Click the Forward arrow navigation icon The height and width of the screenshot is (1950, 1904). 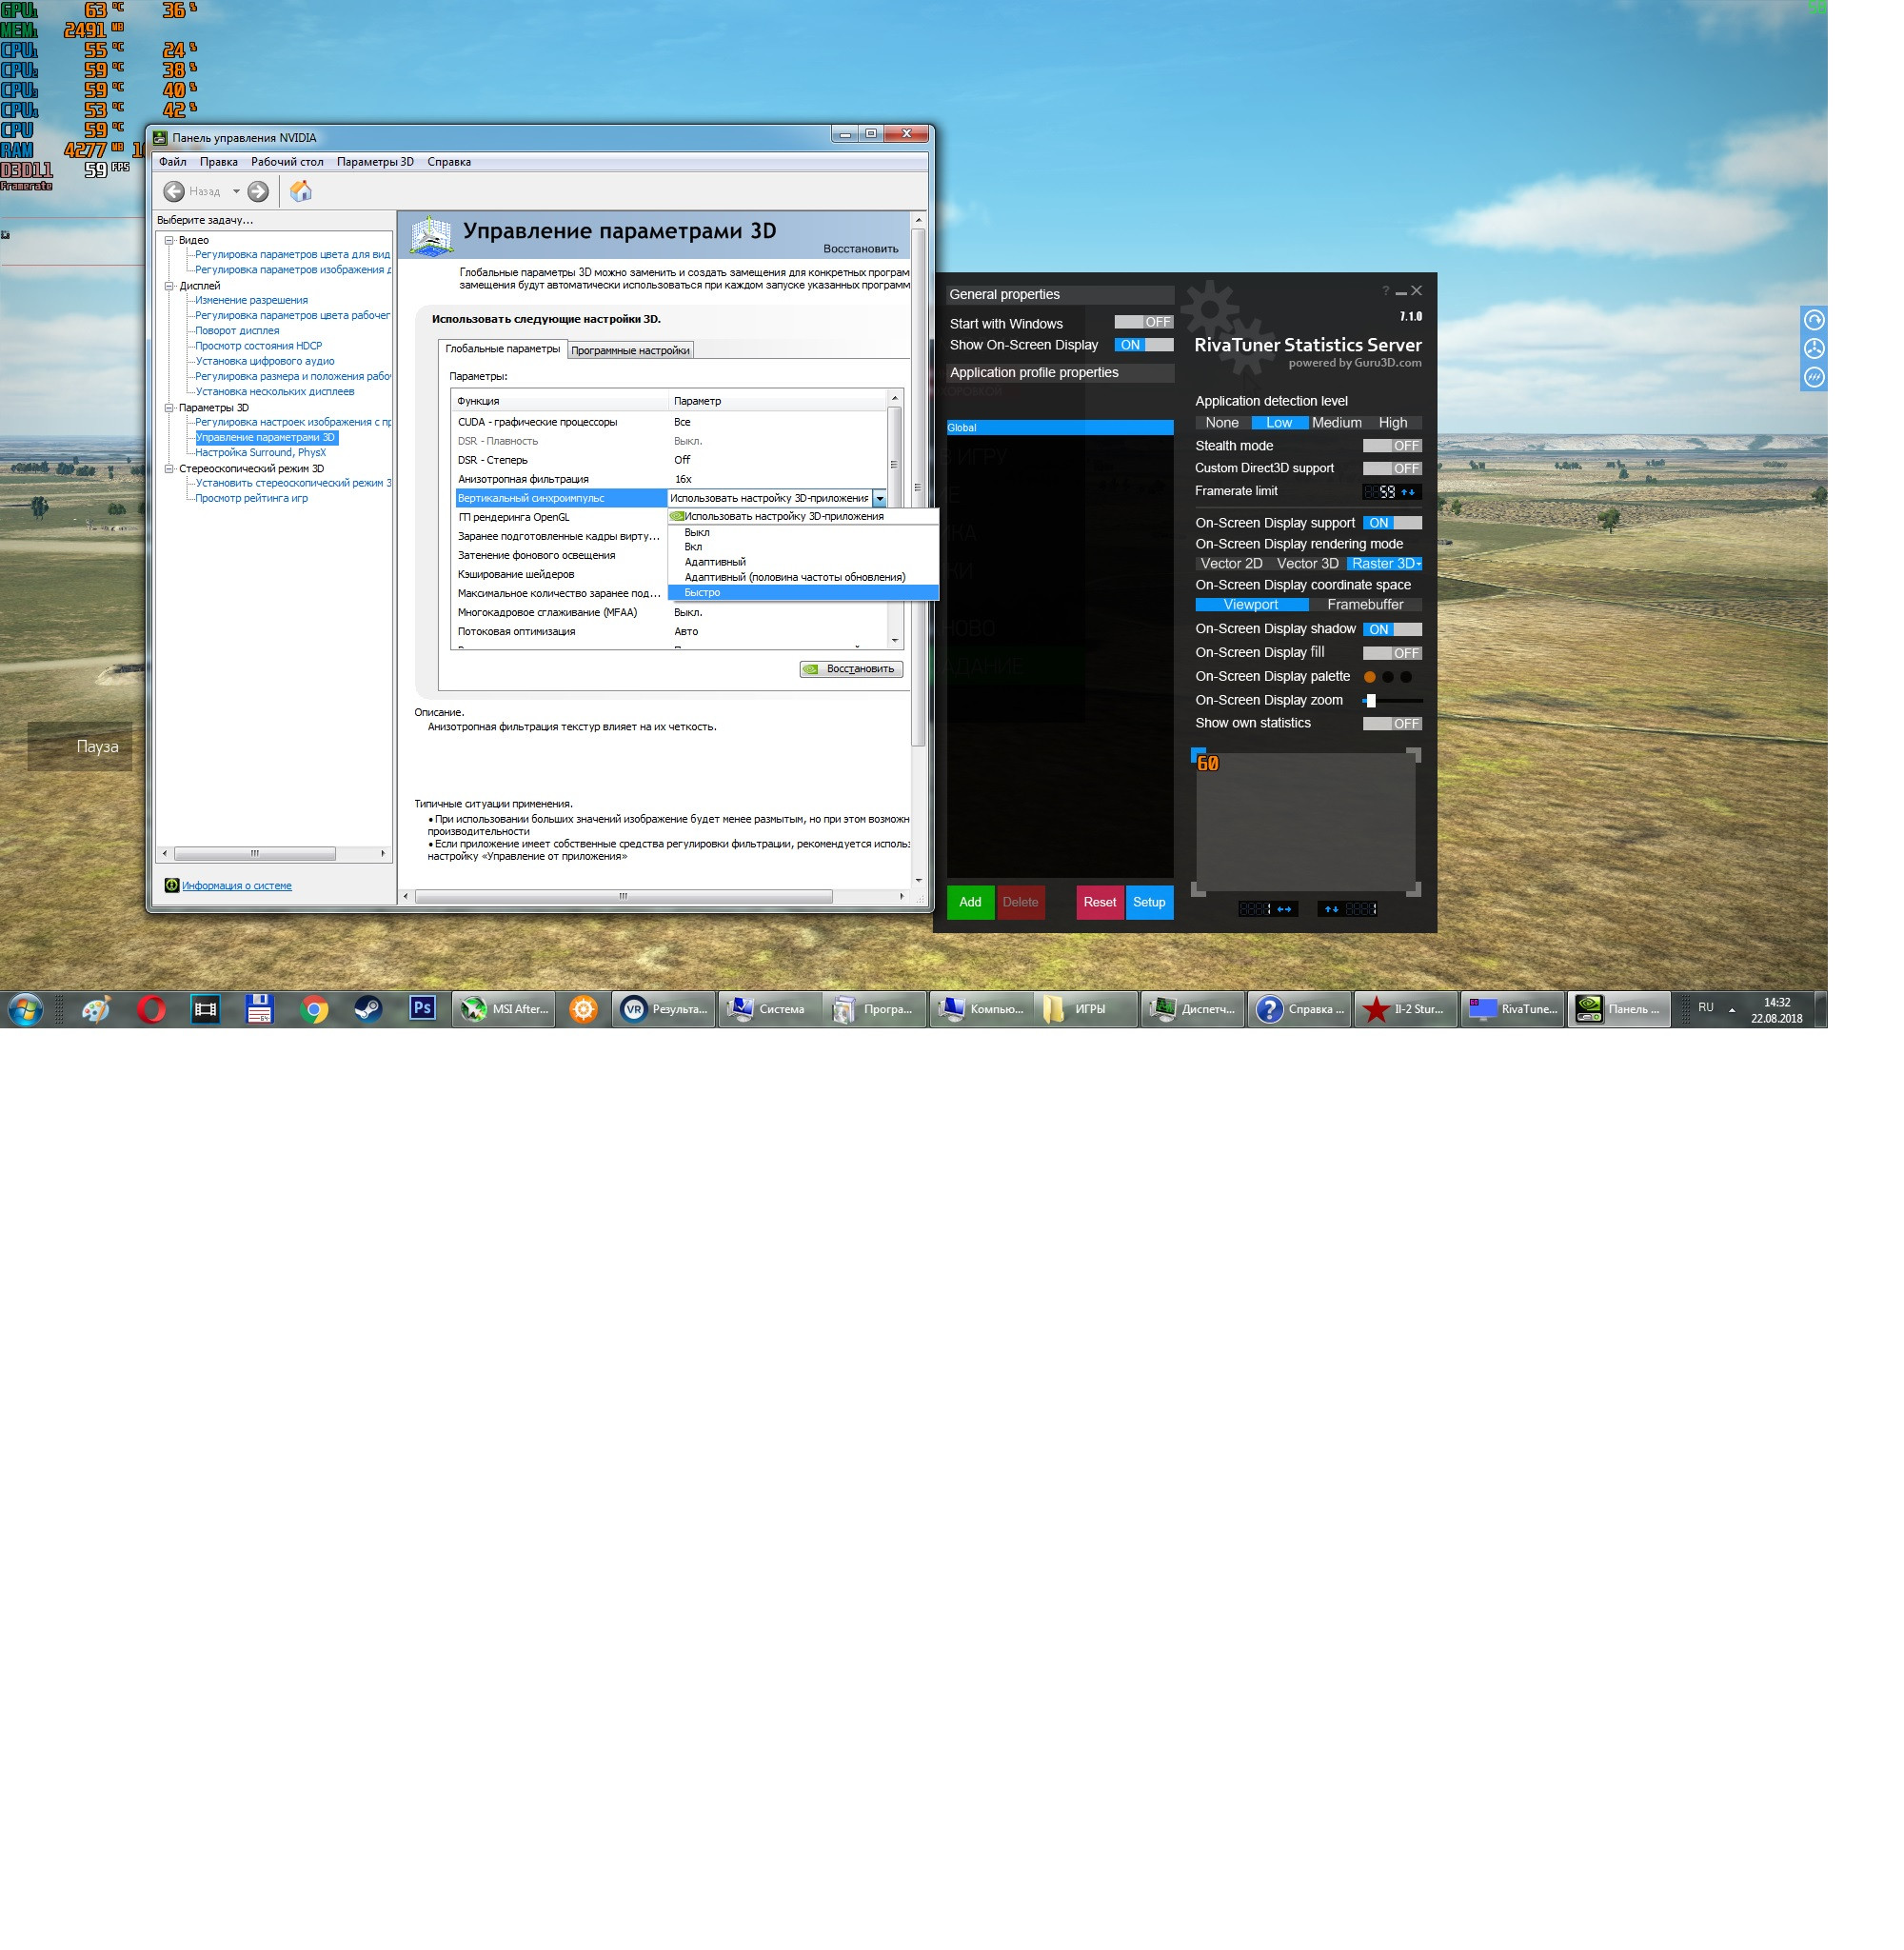click(258, 191)
